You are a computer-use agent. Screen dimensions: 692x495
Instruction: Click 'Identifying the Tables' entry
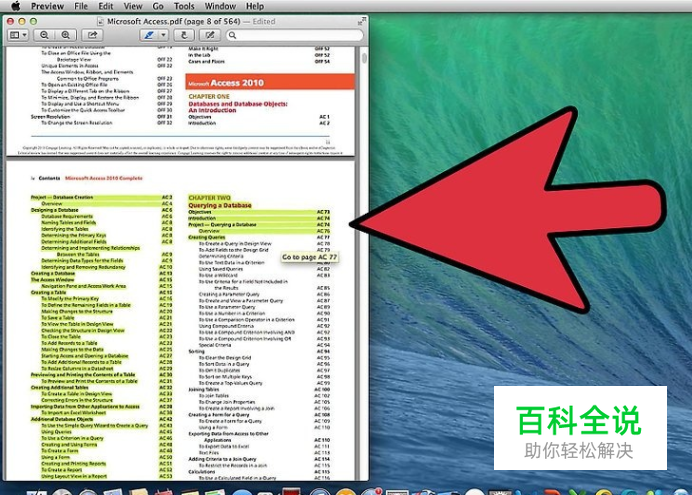[x=65, y=229]
